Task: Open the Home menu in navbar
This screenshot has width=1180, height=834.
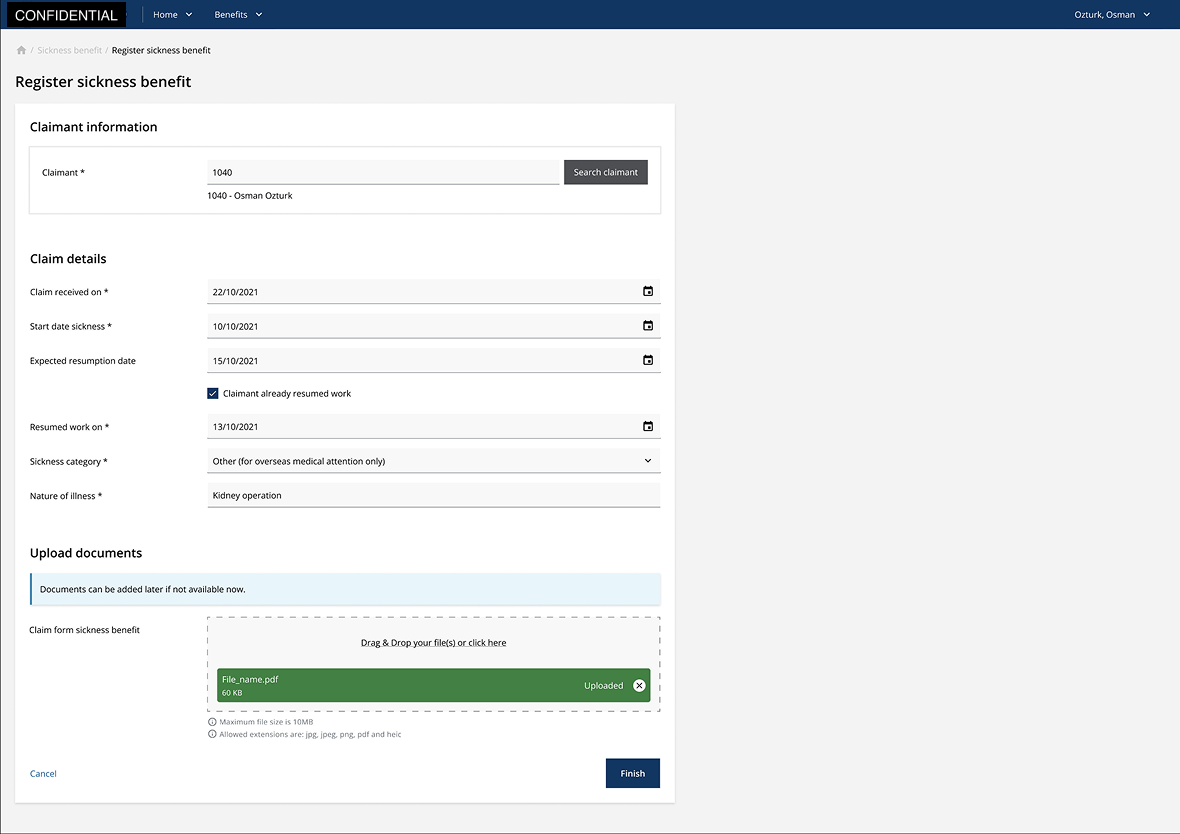Action: point(172,15)
